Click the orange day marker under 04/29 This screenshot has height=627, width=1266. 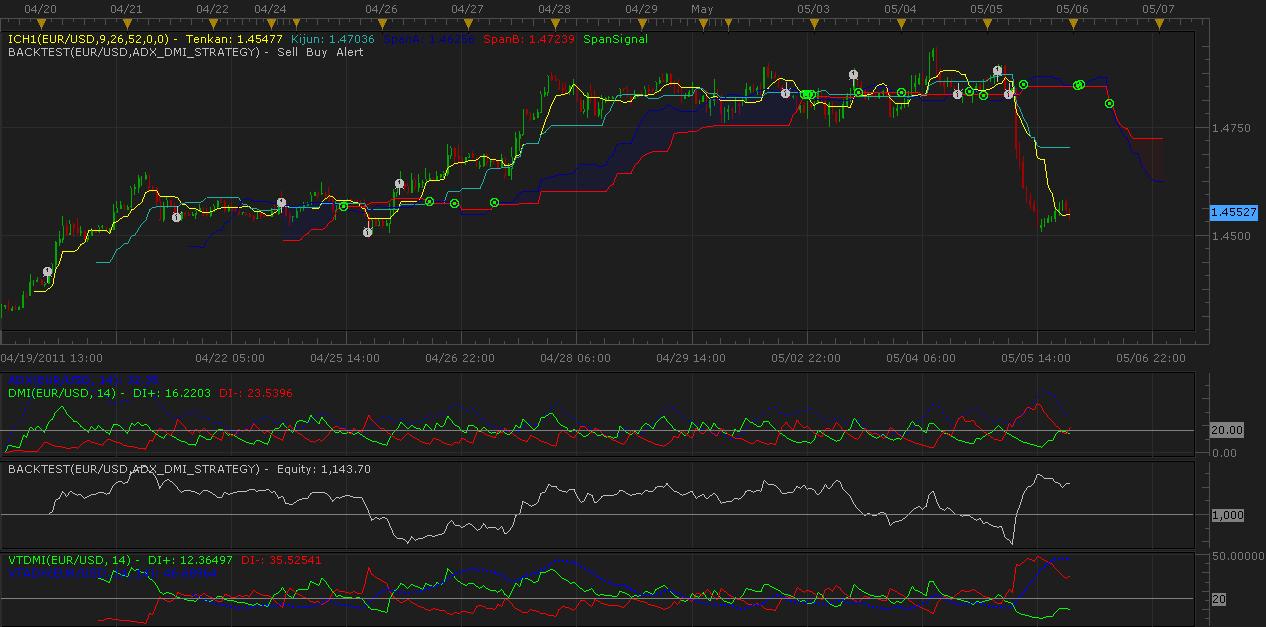tap(642, 22)
